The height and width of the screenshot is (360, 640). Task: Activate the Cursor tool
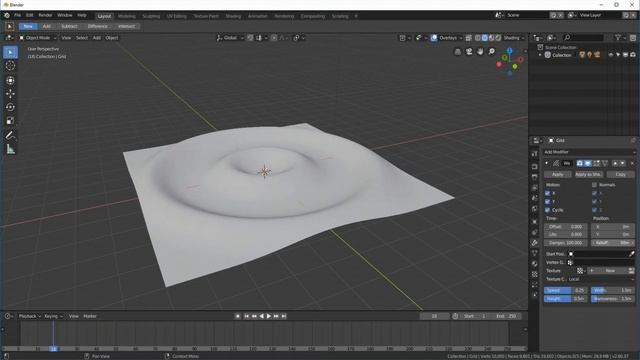pyautogui.click(x=11, y=66)
